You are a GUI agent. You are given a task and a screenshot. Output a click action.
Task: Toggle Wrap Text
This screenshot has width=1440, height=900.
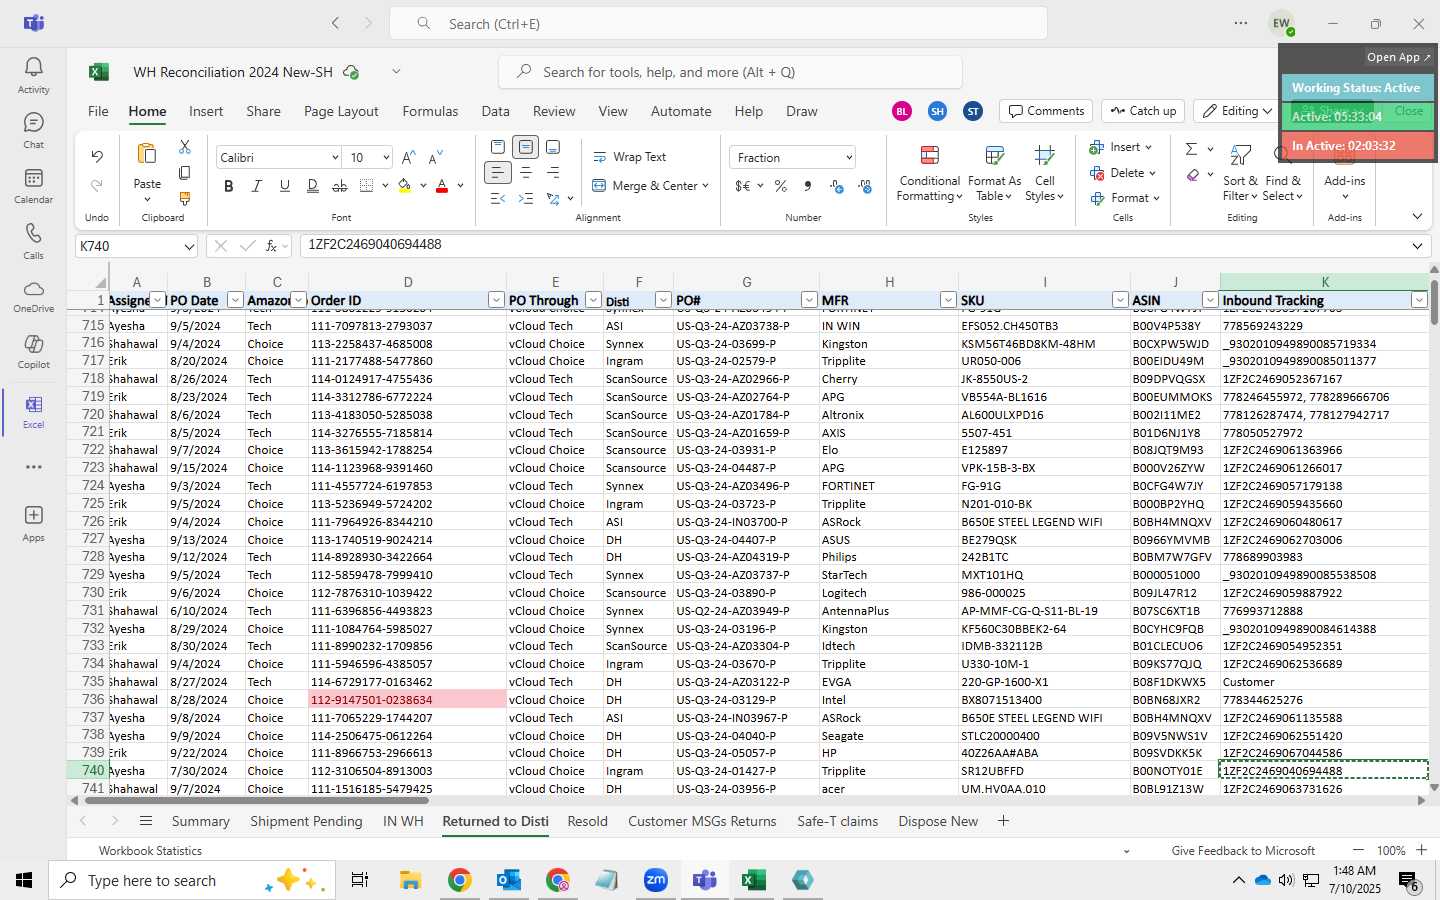tap(630, 157)
